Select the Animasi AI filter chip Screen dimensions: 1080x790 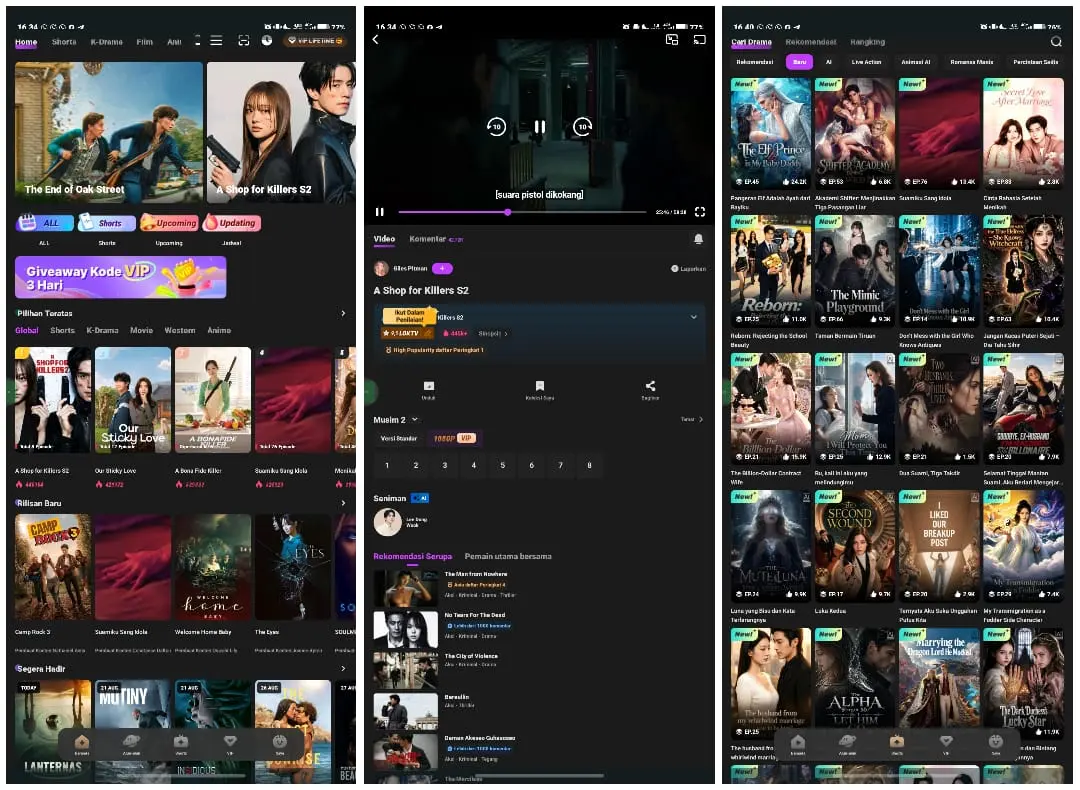point(915,62)
